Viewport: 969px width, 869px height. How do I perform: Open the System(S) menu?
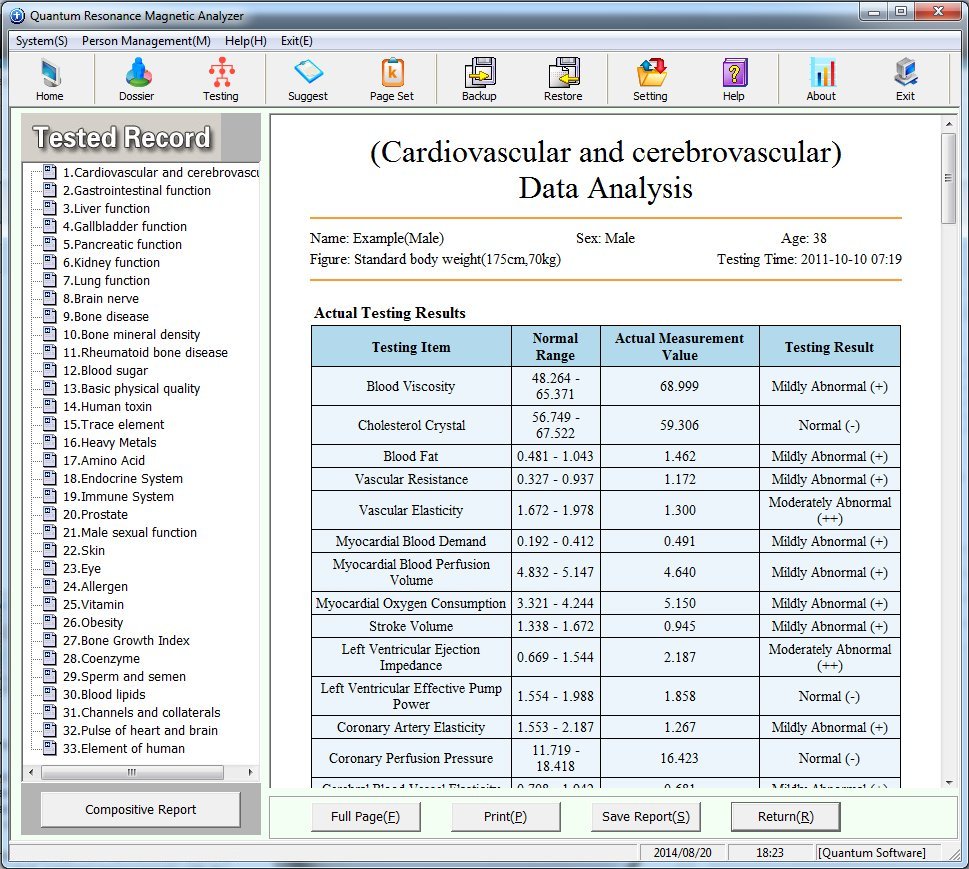42,41
